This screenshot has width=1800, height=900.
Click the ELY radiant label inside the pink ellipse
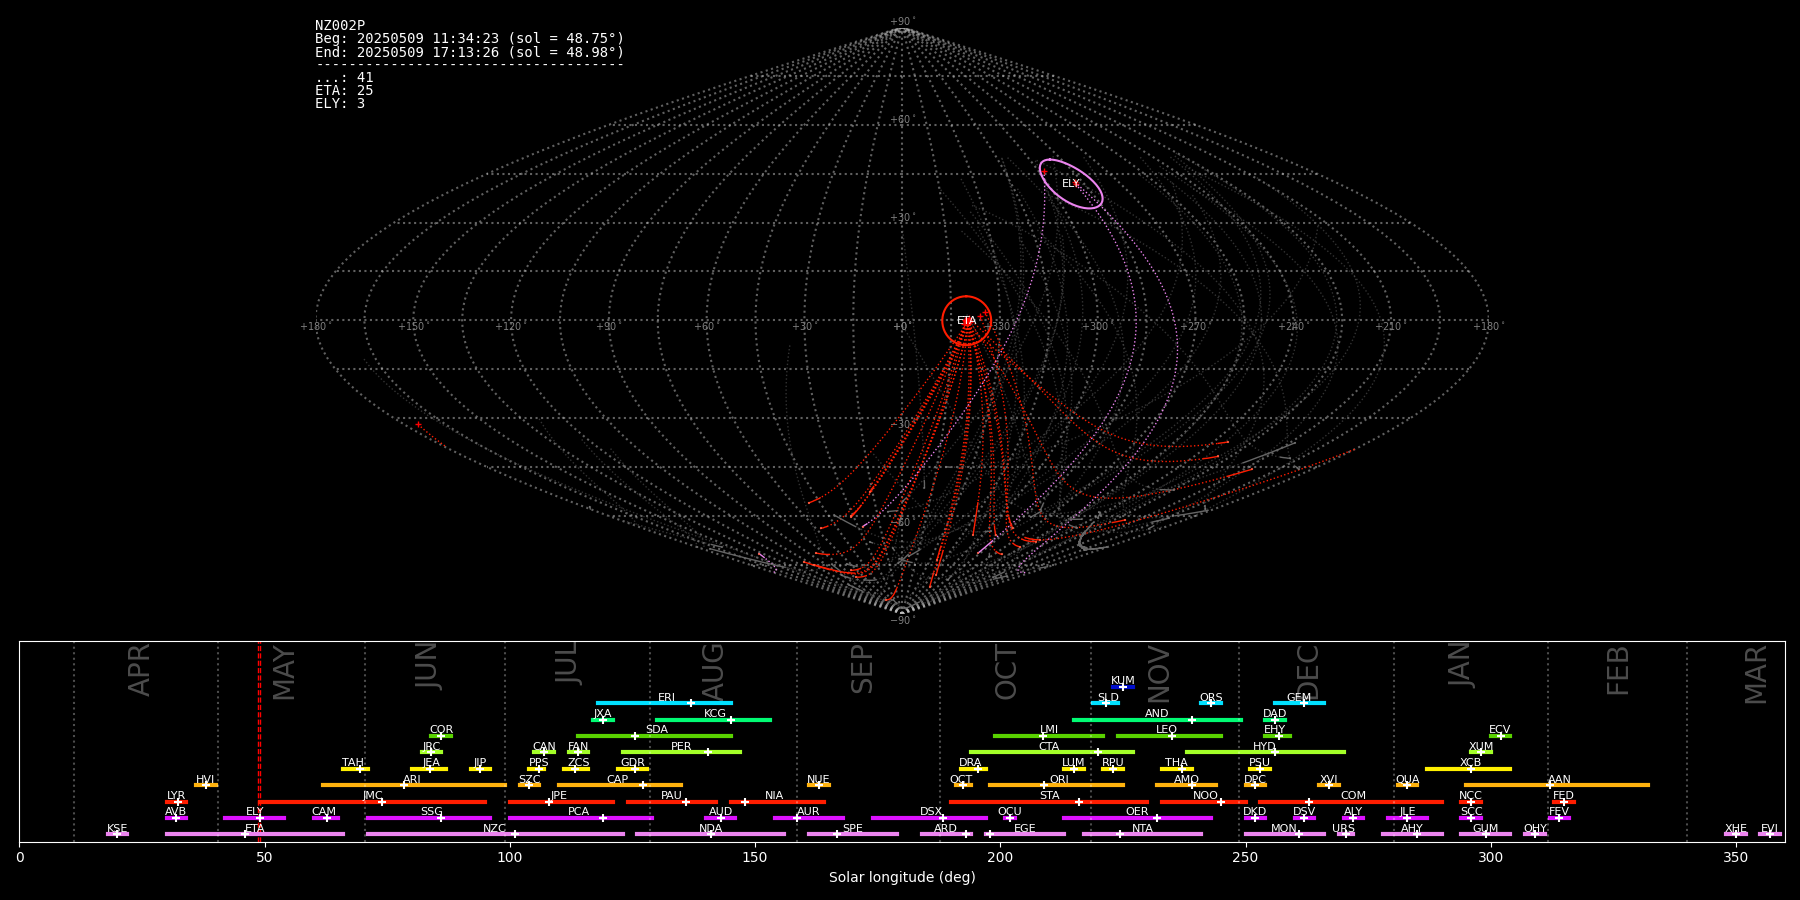pos(1071,184)
